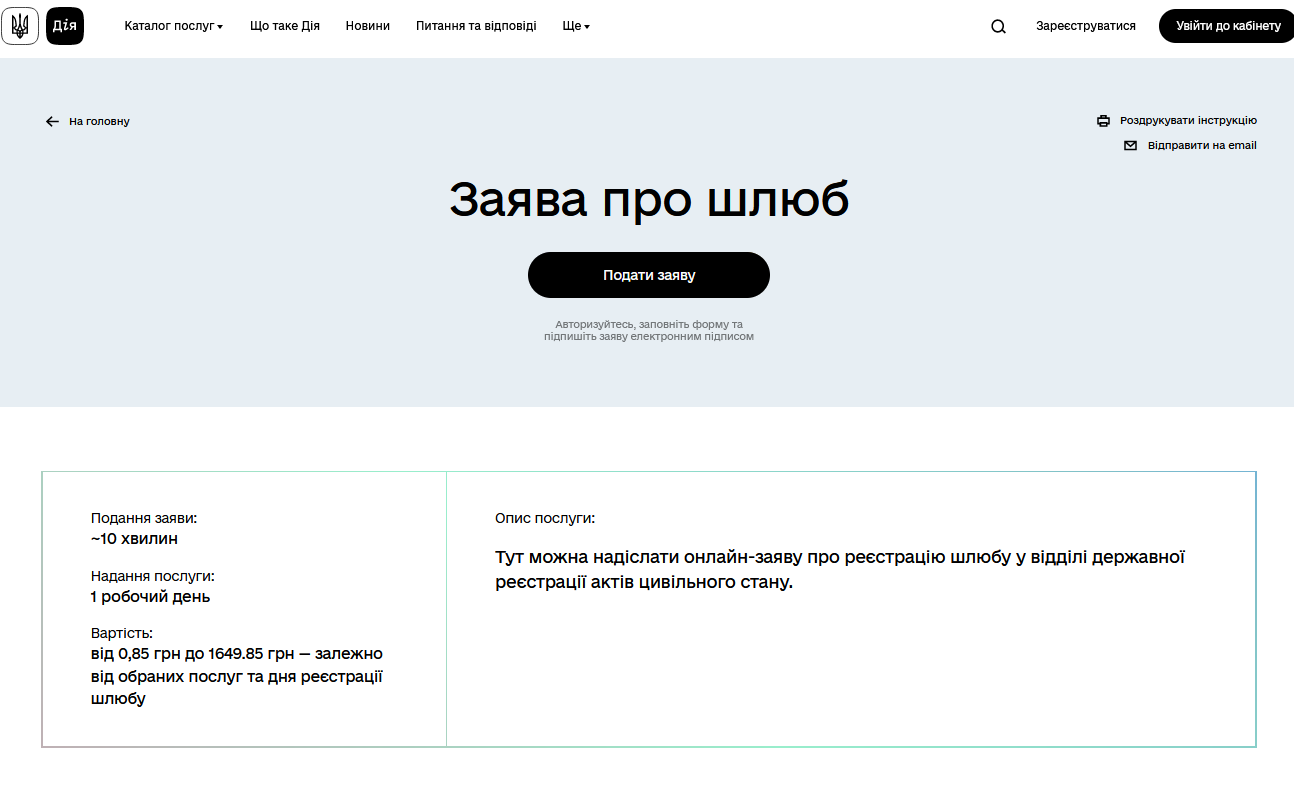This screenshot has height=794, width=1294.
Task: Expand the Каталог послуг dropdown
Action: 173,26
